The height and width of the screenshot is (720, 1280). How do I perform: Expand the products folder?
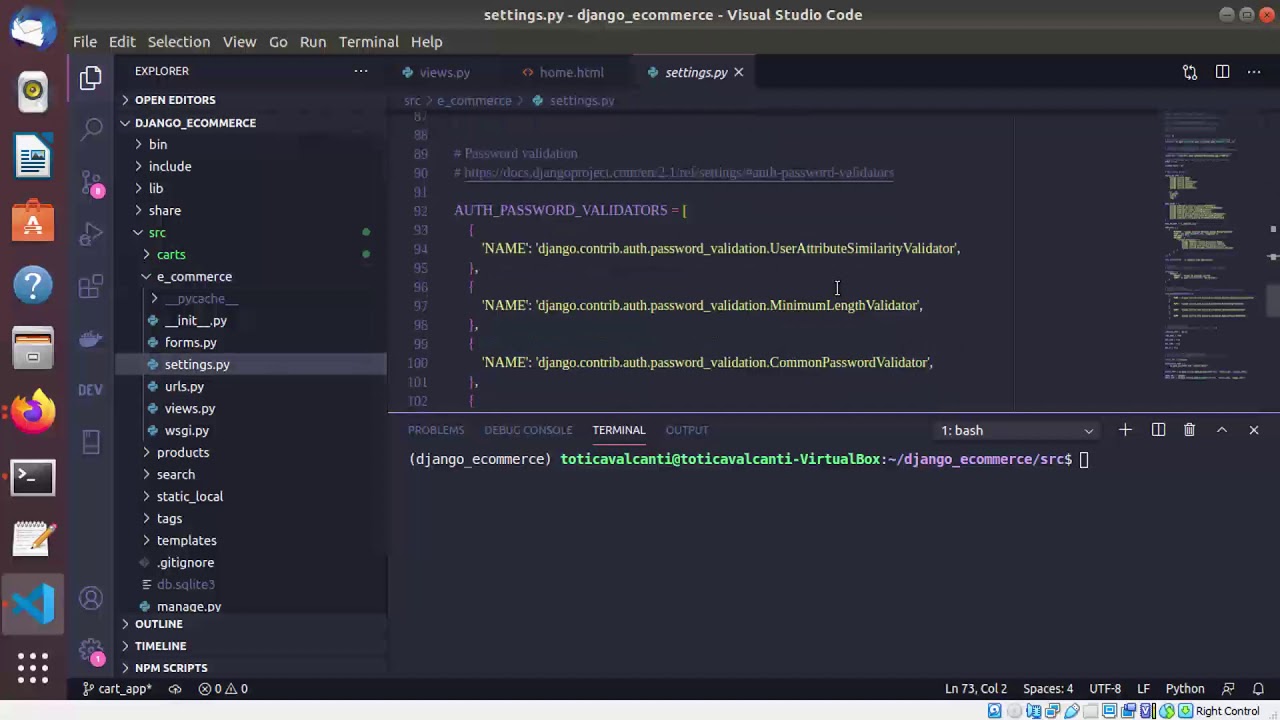pos(183,452)
